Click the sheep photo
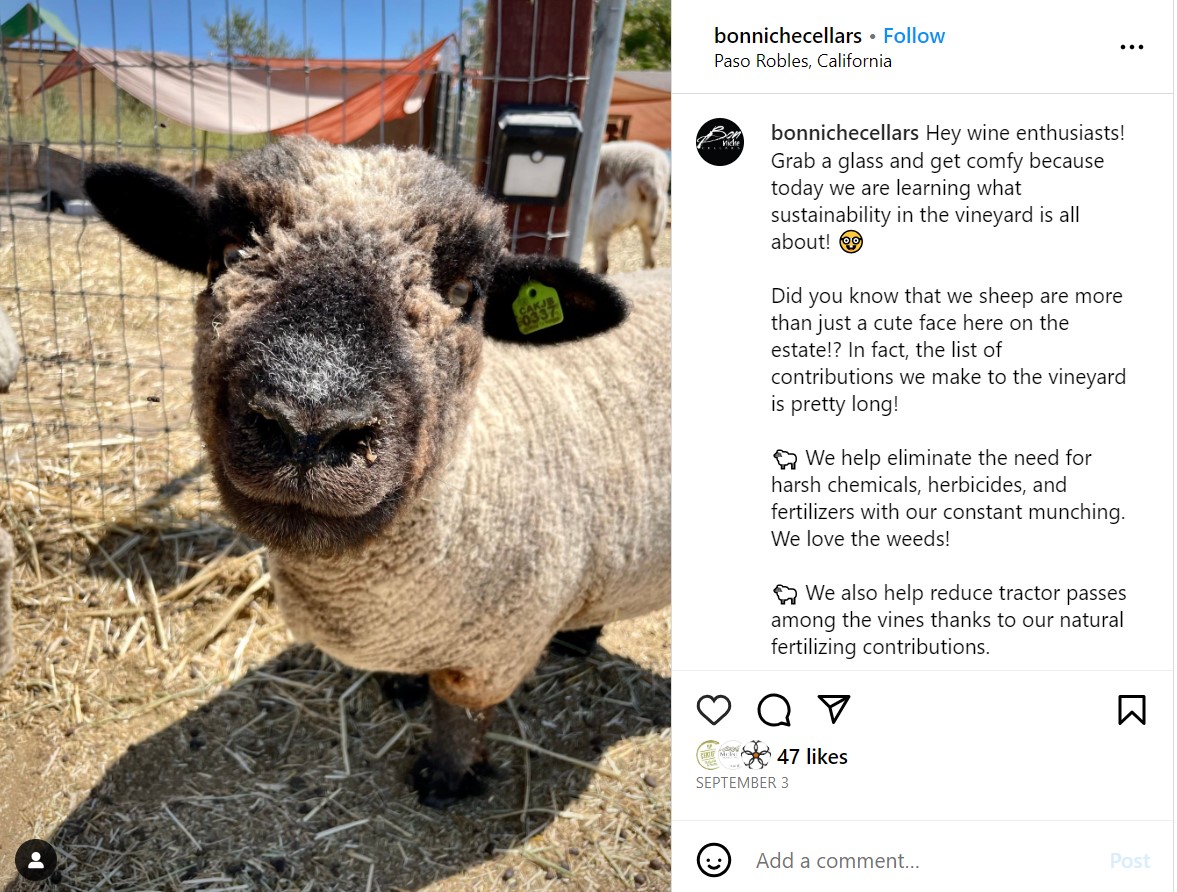The height and width of the screenshot is (892, 1177). (336, 446)
